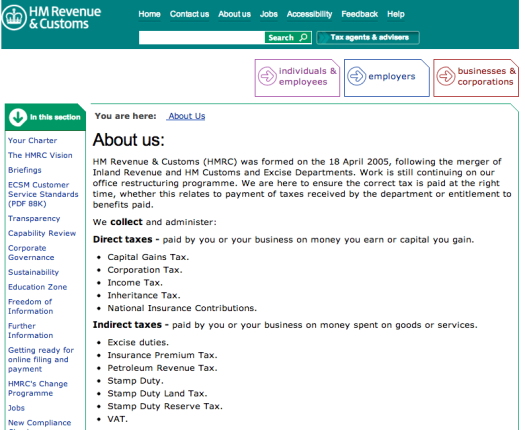Click the Stamp Duty Reserve Tax list item
The height and width of the screenshot is (430, 525).
165,406
